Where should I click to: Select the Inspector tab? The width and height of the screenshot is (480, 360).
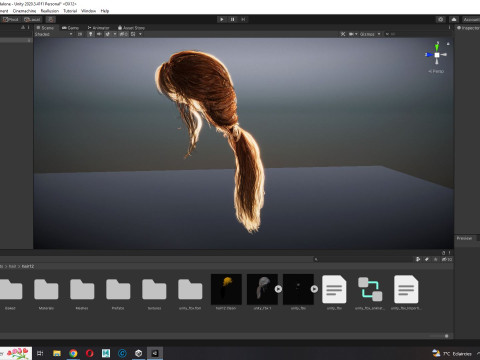[468, 28]
